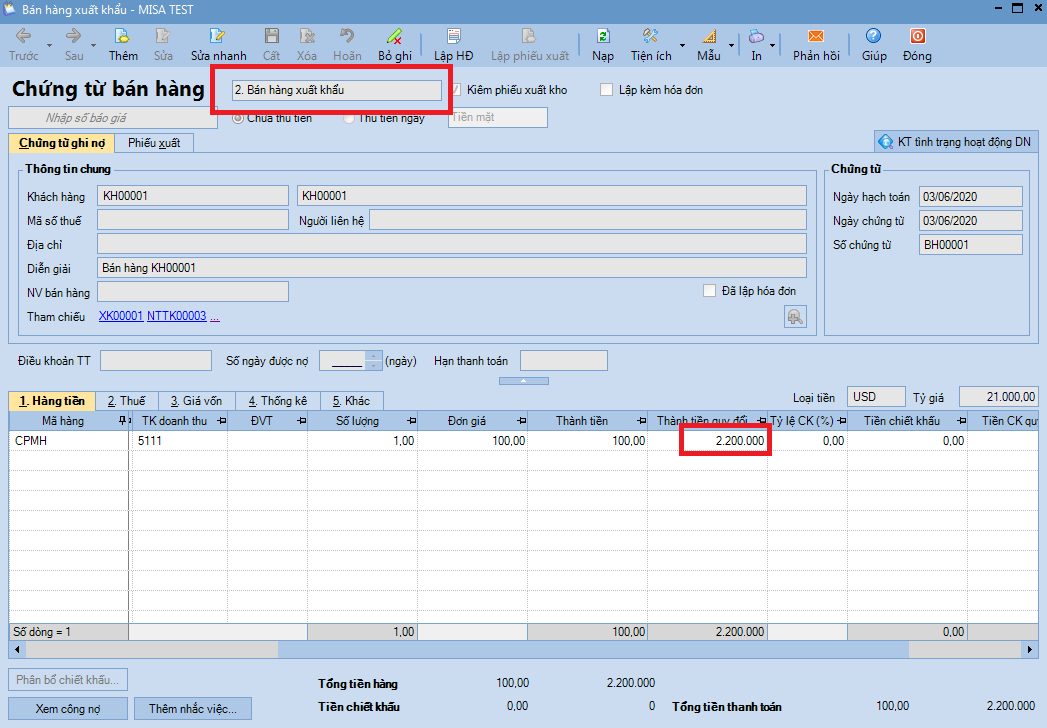The image size is (1047, 728).
Task: Open Loại tiền USD currency box
Action: [876, 397]
